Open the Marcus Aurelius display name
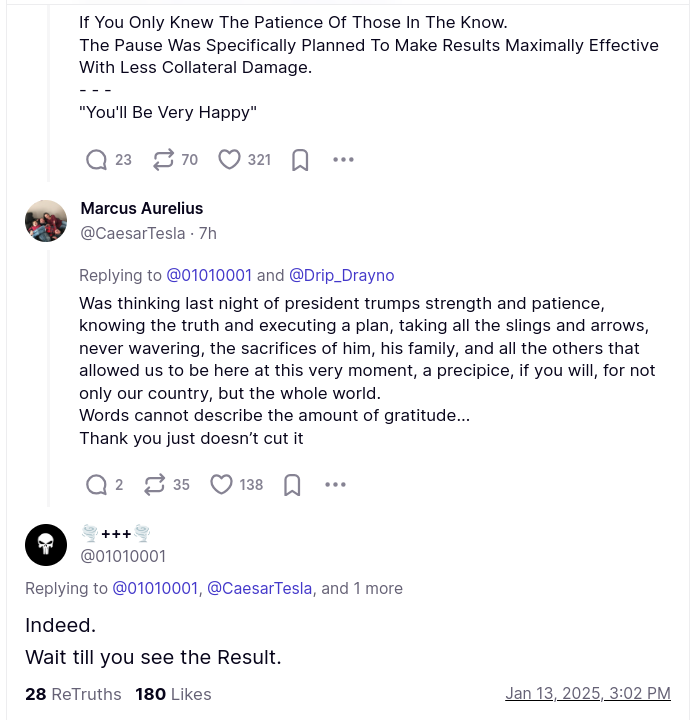 [142, 208]
